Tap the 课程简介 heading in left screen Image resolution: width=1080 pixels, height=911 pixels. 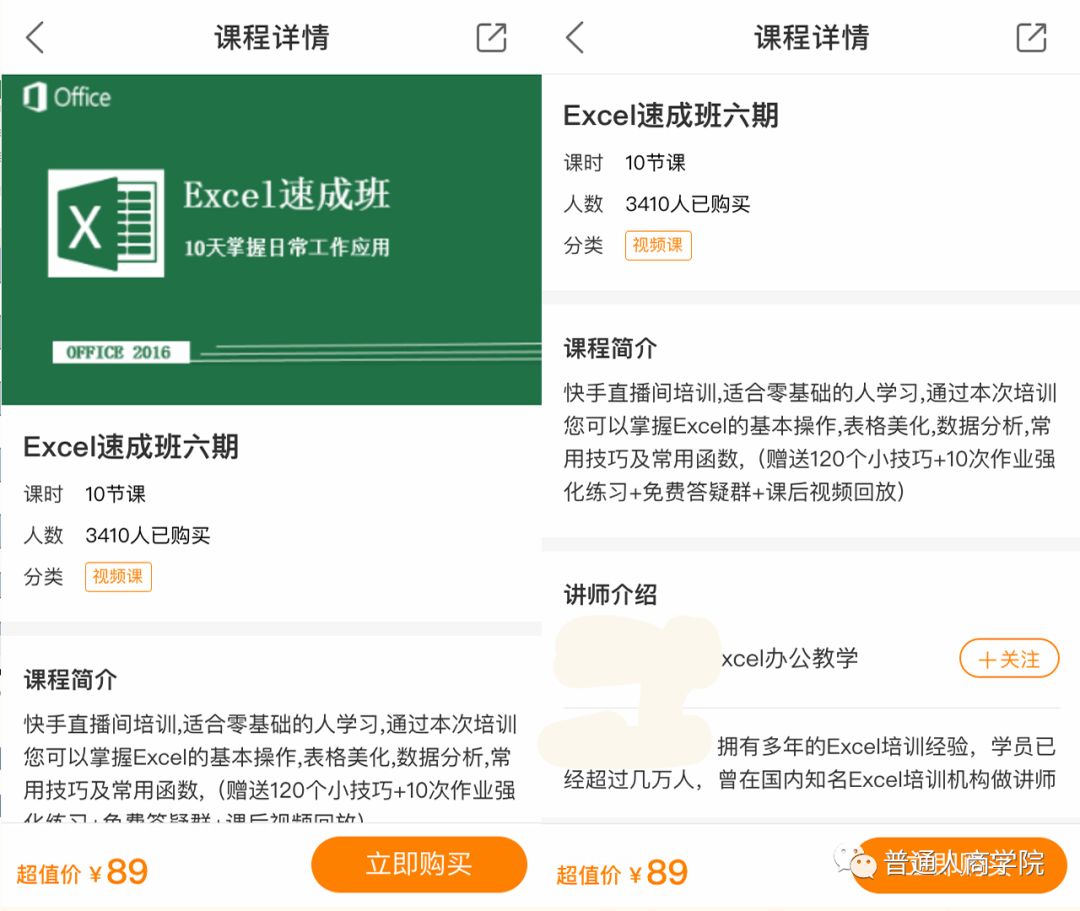[70, 680]
